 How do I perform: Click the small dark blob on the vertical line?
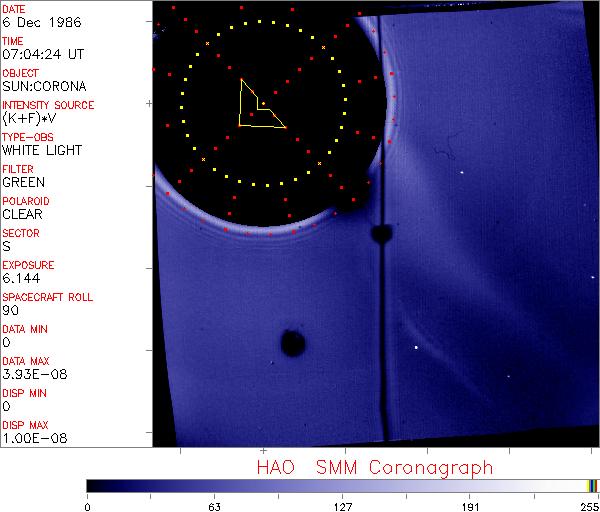pyautogui.click(x=380, y=234)
